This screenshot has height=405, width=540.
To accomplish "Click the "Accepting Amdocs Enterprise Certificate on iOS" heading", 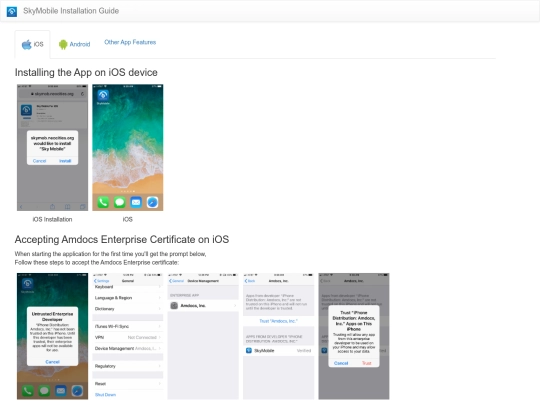I will click(122, 239).
